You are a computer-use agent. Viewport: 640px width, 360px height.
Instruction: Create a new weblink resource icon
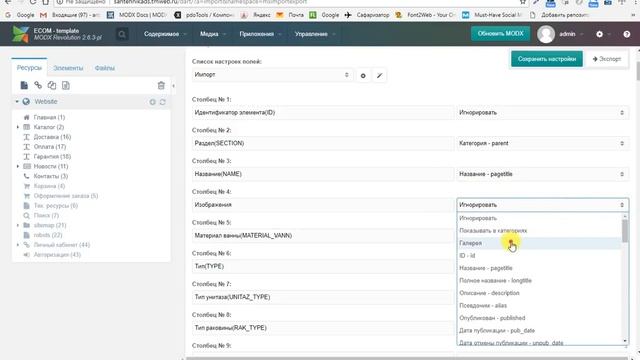tap(38, 85)
